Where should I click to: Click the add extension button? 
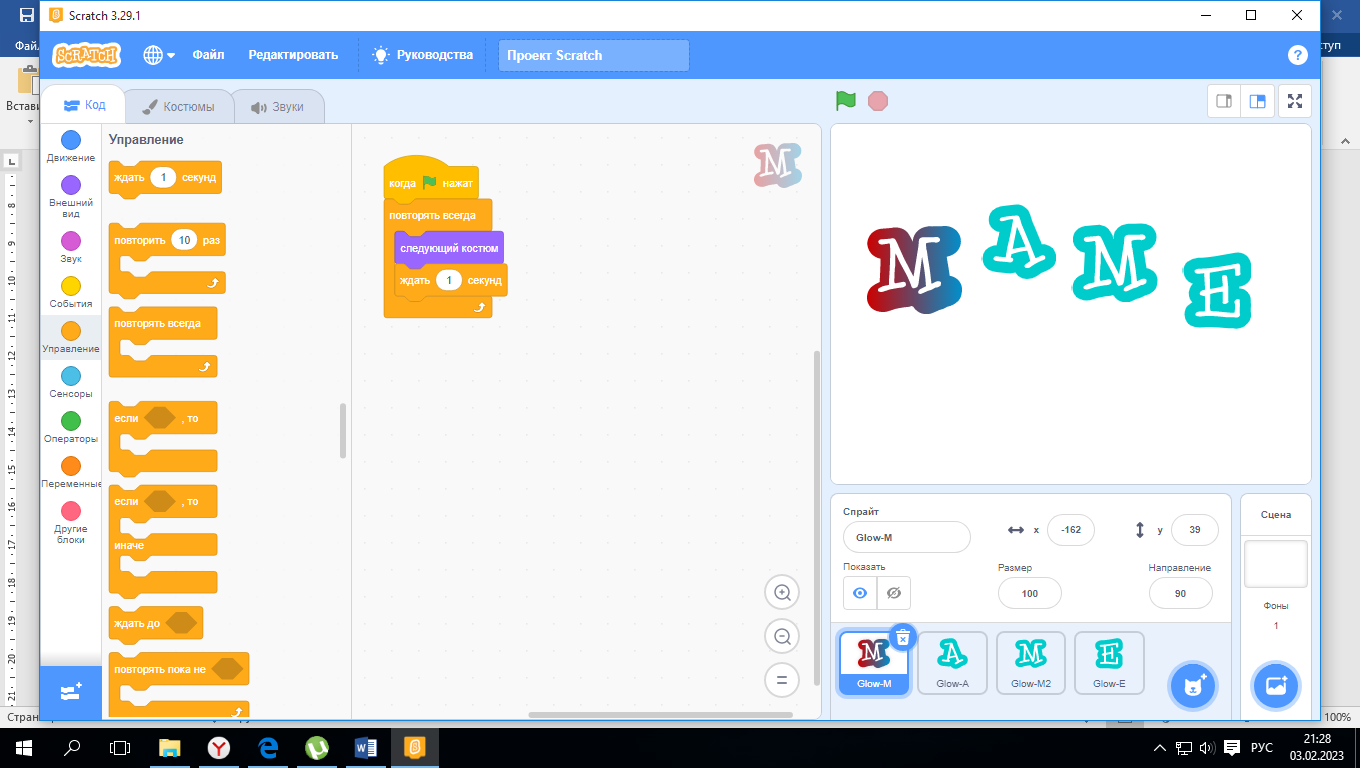(x=71, y=692)
